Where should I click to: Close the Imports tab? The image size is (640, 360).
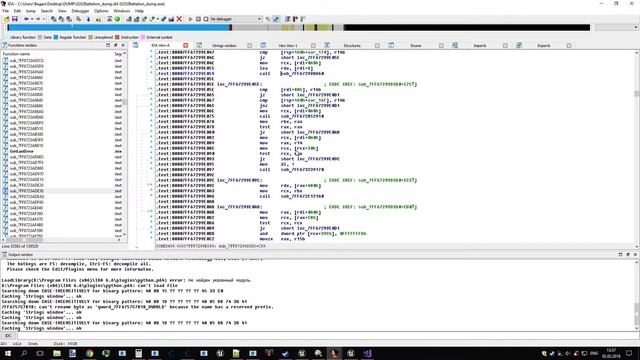tap(505, 45)
